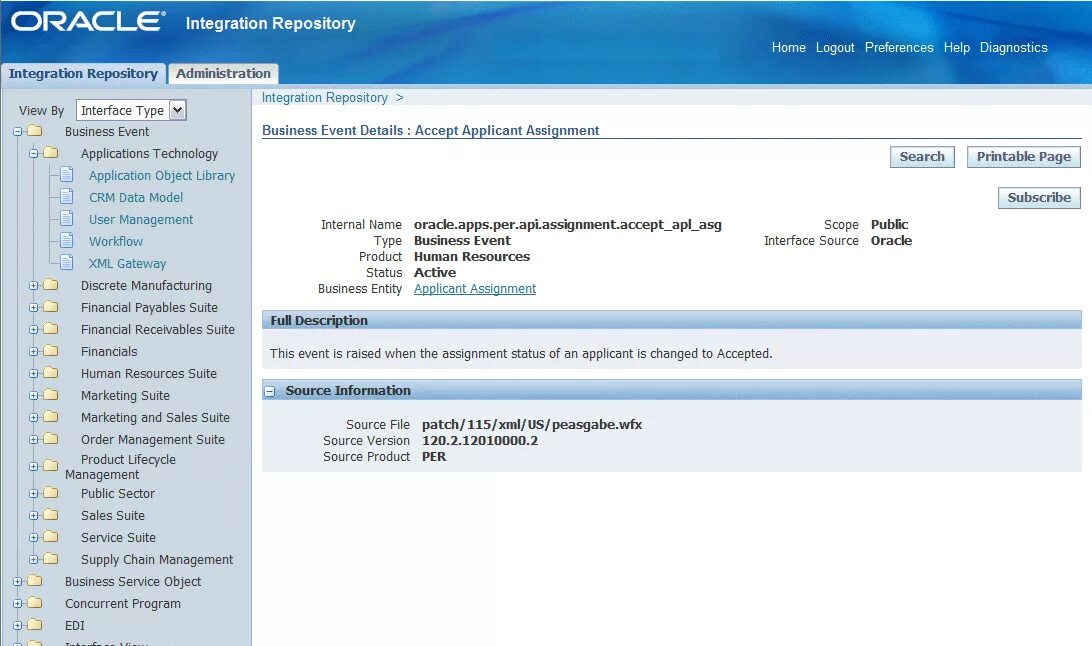Expand the Financial Payables Suite node
Screen dimensions: 1092x646
click(33, 307)
